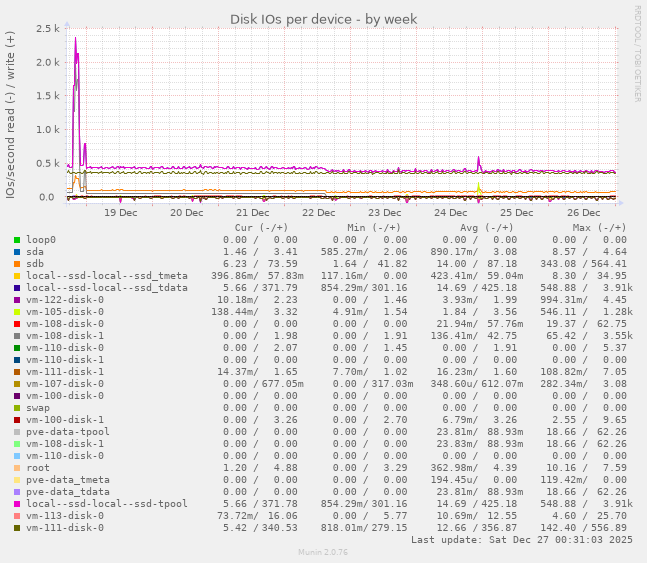Click the 'IOs/second read (-) / write (+)' axis title

(10, 115)
